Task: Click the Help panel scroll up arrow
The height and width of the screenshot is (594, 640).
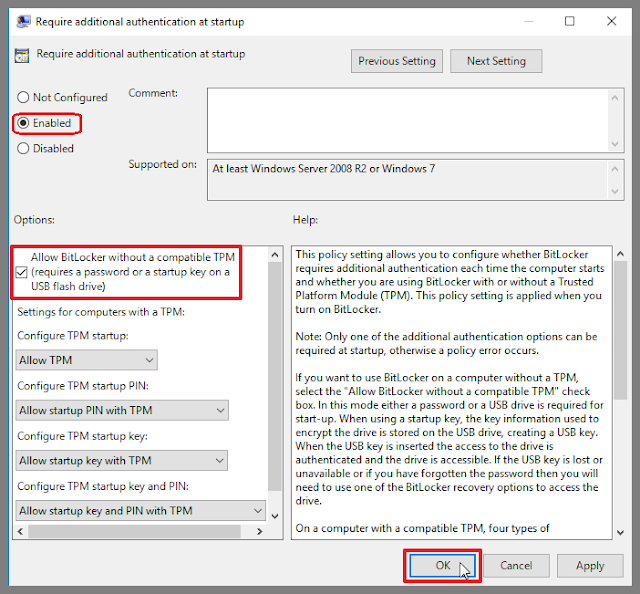Action: (x=620, y=254)
